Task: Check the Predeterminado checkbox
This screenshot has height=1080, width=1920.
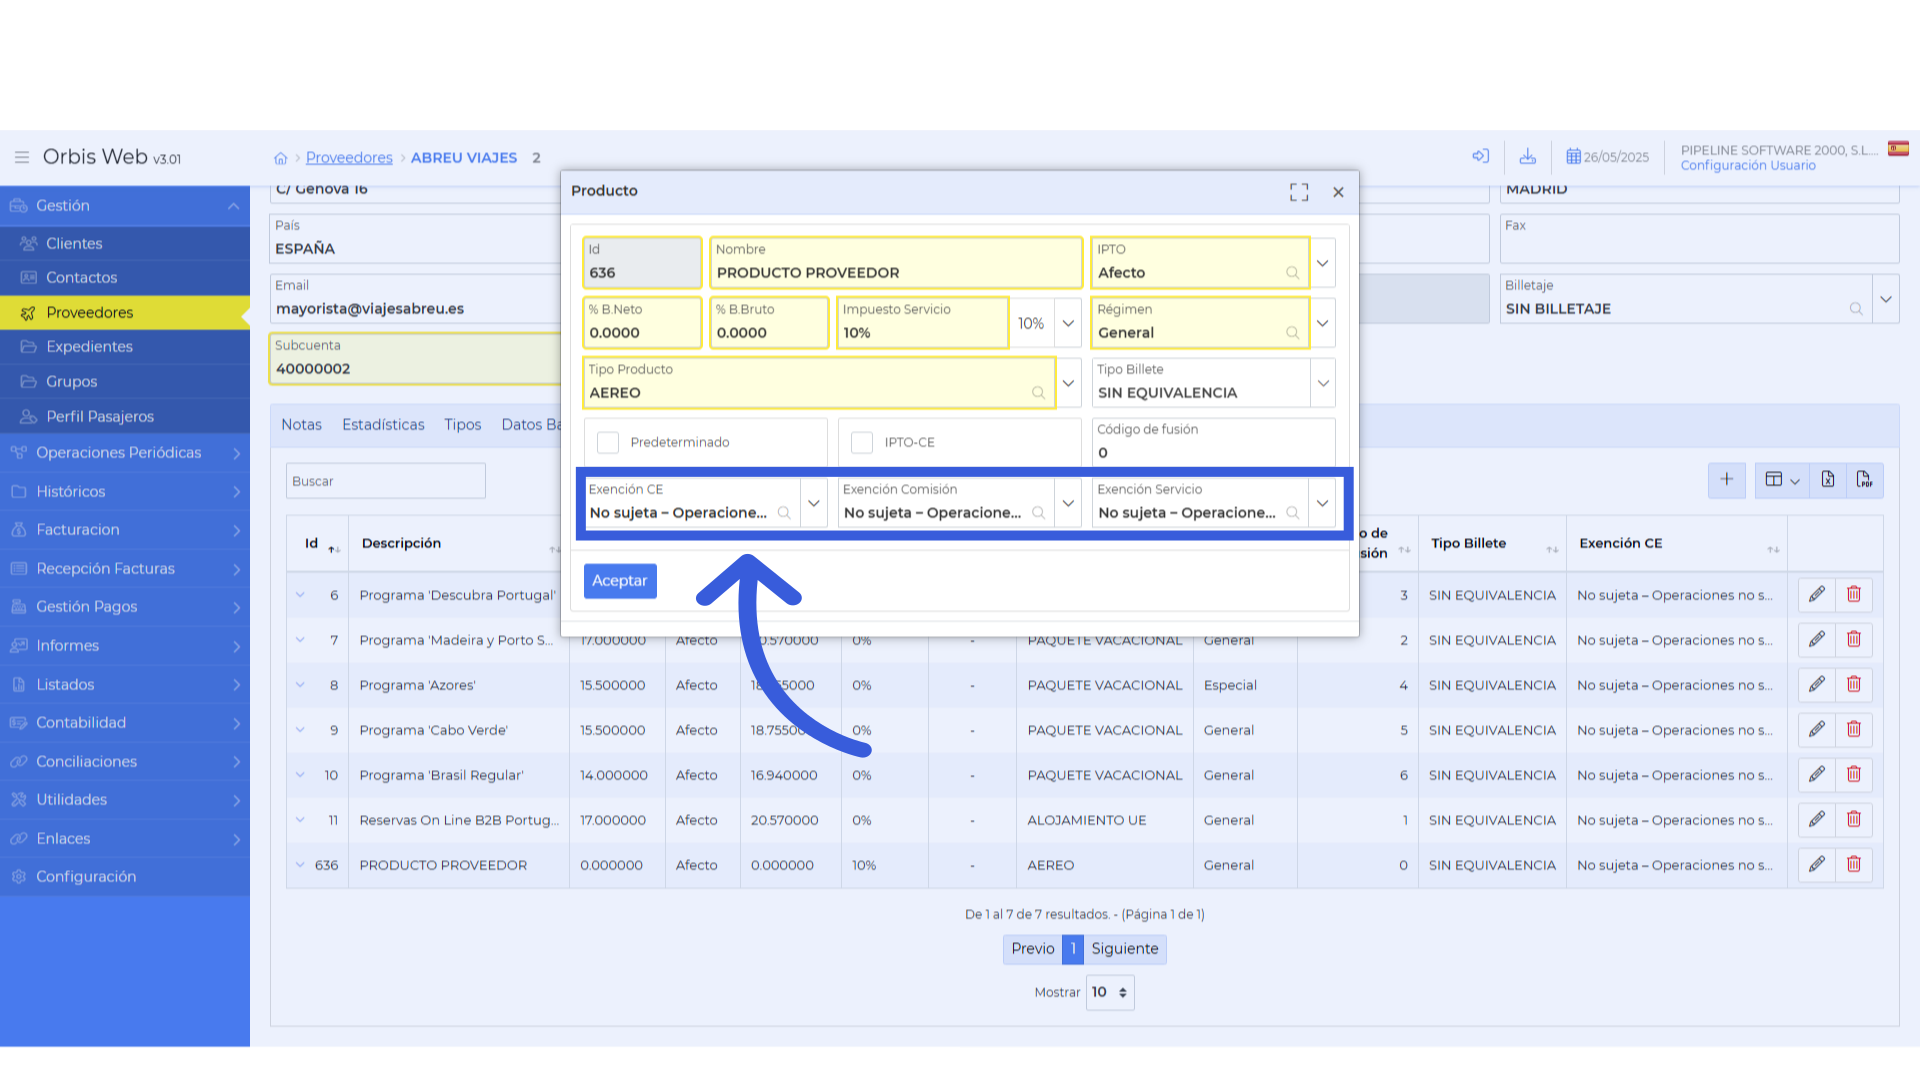Action: click(608, 442)
